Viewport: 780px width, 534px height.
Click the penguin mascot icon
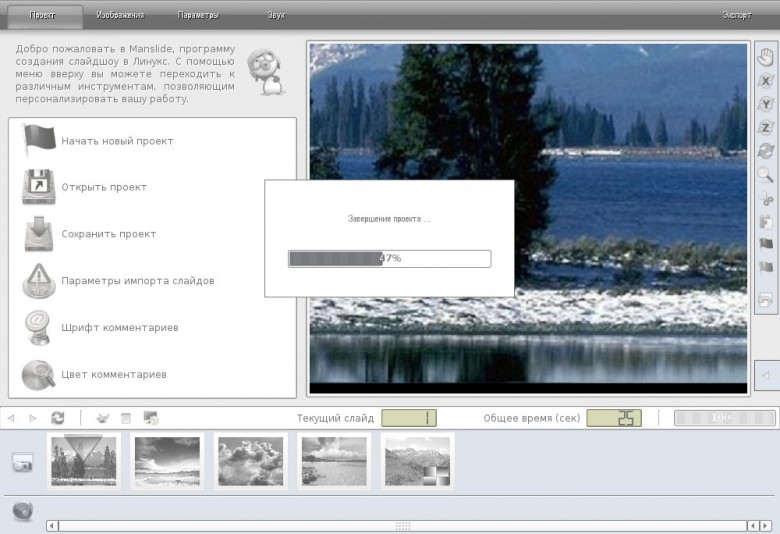[x=267, y=72]
